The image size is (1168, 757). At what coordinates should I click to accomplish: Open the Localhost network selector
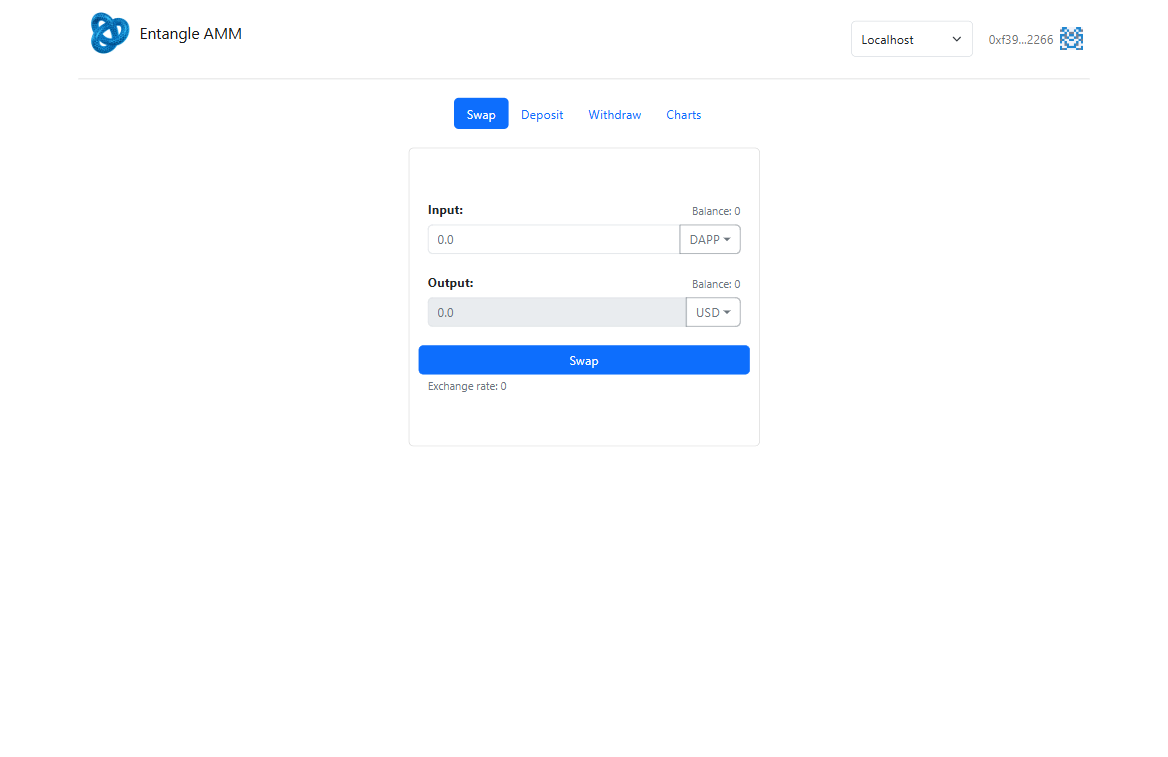(x=910, y=39)
